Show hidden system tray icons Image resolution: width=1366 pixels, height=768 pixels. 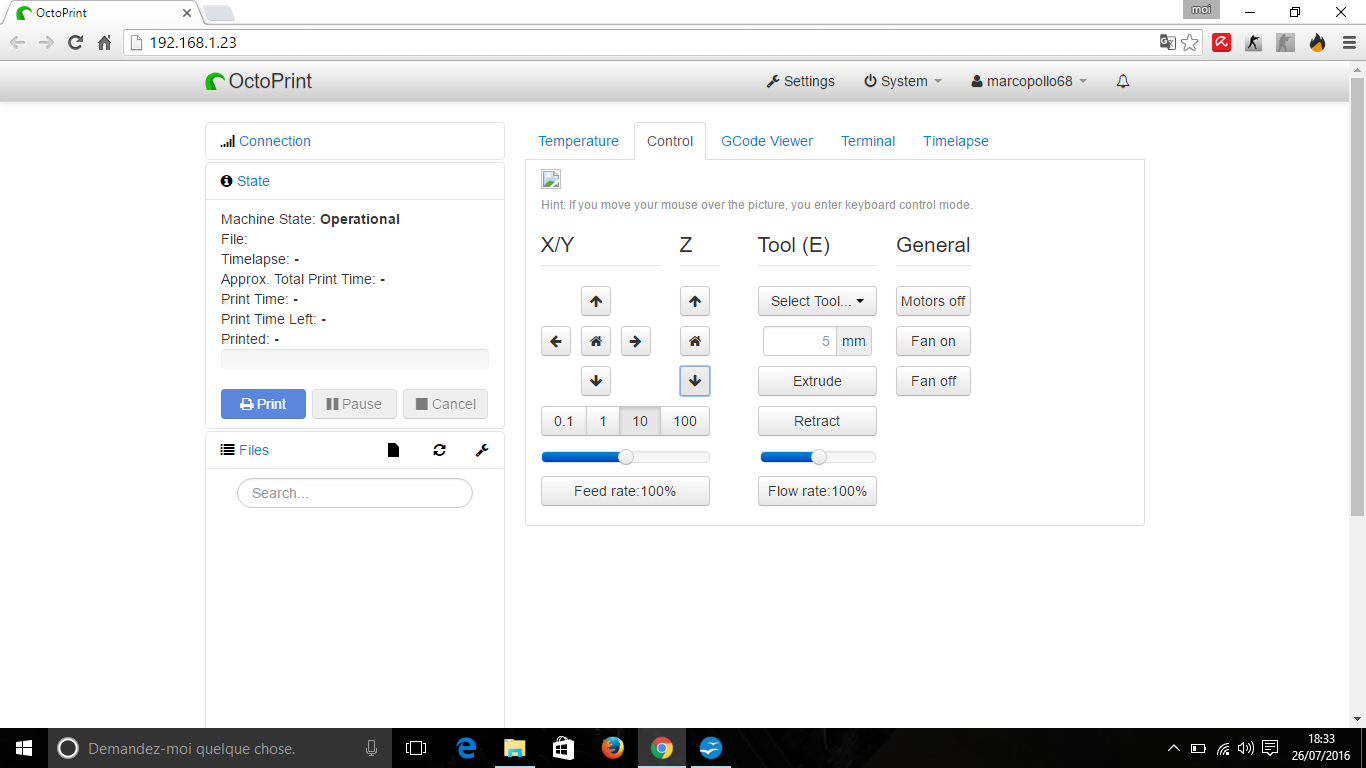pos(1174,748)
